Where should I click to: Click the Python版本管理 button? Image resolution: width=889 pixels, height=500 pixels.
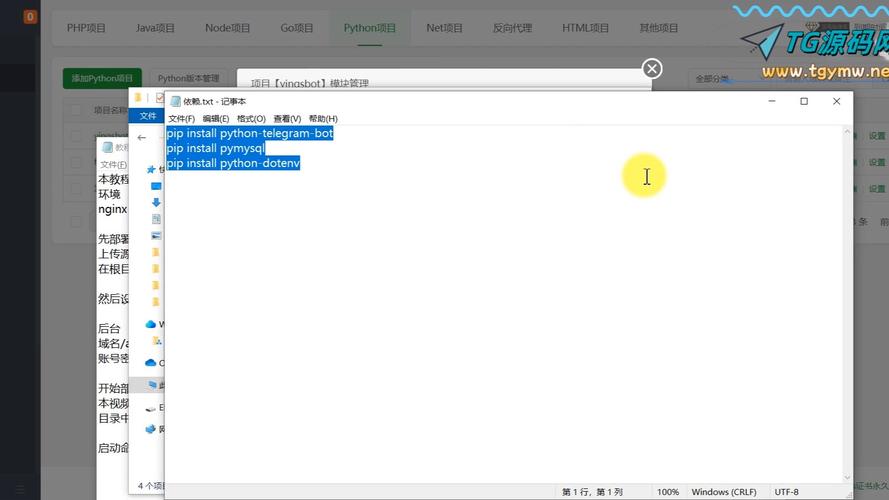[188, 78]
